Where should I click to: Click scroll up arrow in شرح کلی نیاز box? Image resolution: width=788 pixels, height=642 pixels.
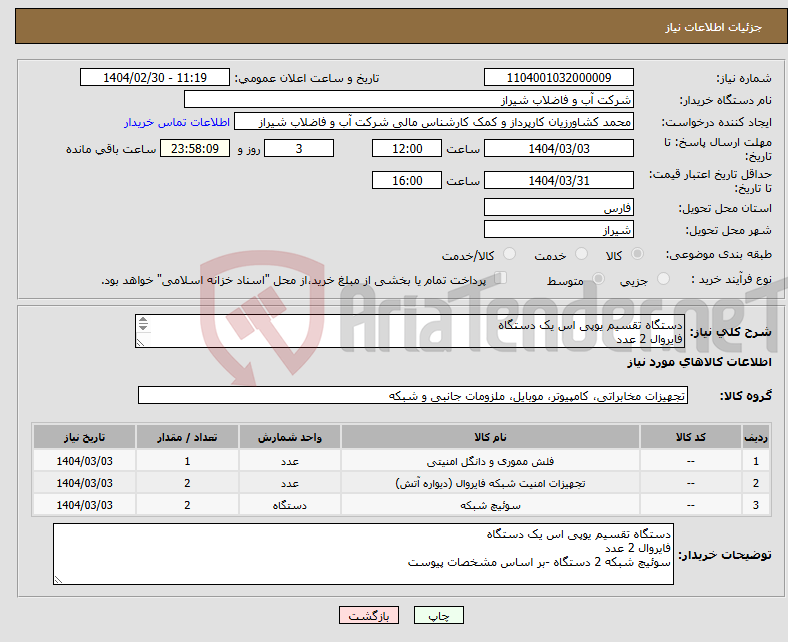point(143,320)
